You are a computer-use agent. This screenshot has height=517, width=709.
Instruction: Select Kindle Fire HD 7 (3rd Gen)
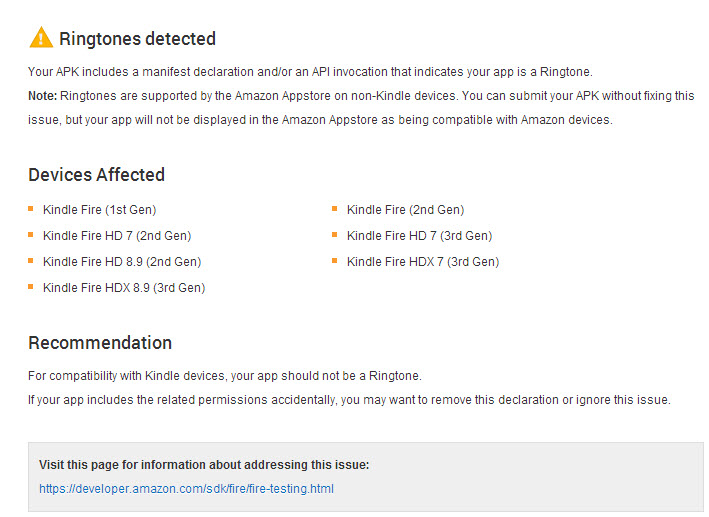[419, 236]
